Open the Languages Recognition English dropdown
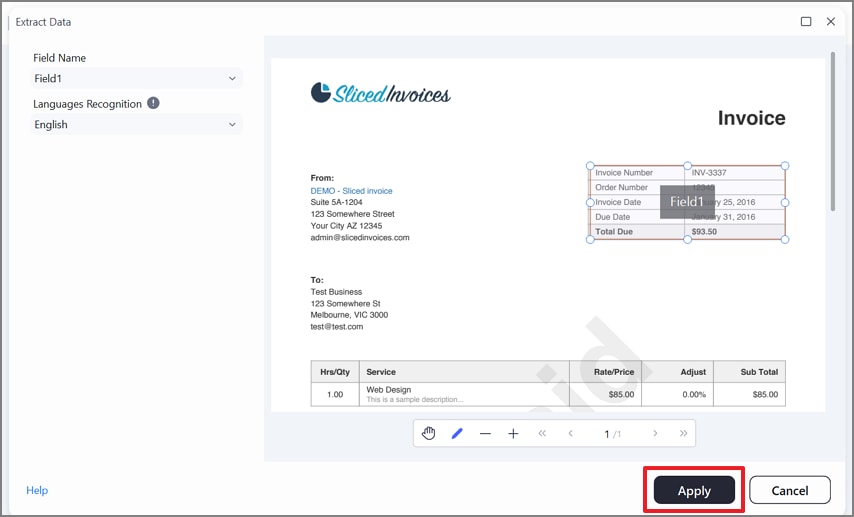This screenshot has width=854, height=517. pos(136,125)
